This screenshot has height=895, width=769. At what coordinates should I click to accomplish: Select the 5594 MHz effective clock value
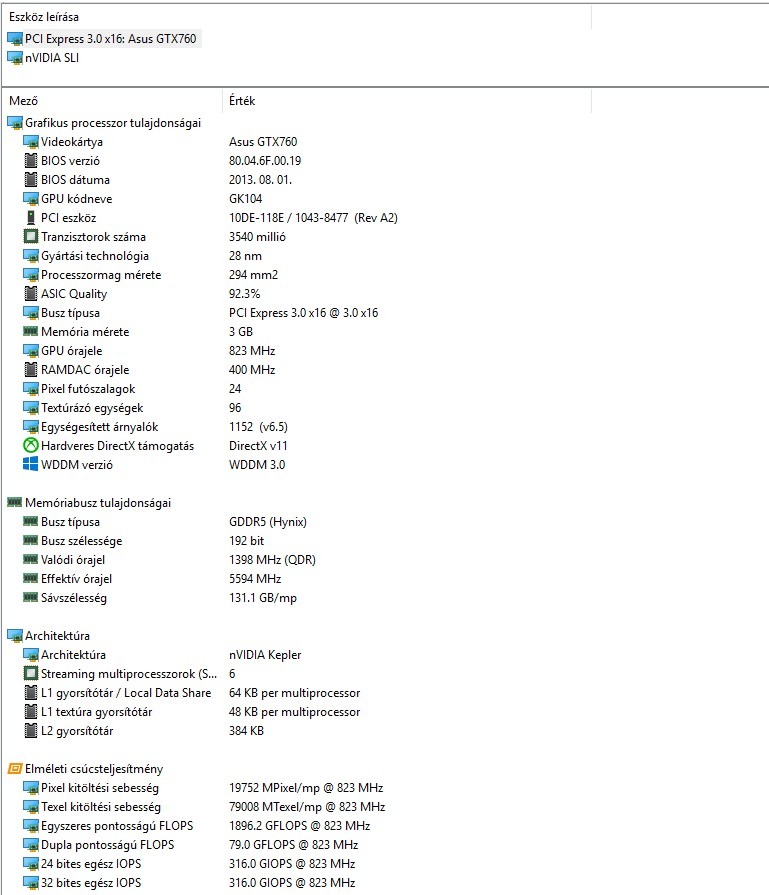click(255, 578)
